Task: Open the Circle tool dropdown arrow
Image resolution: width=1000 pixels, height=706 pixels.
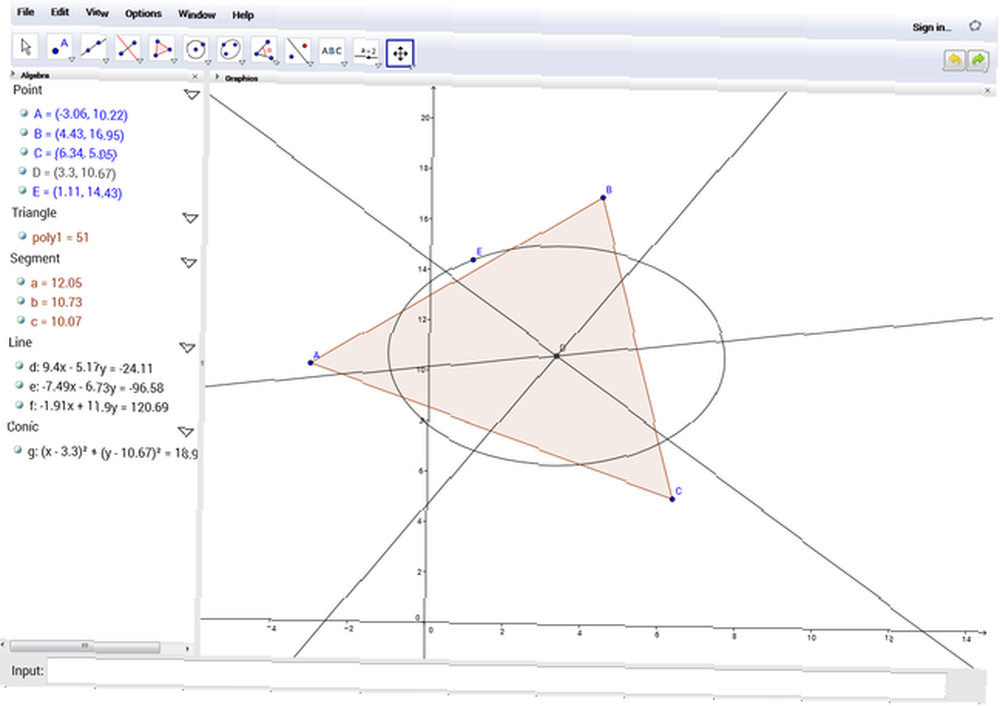Action: (x=208, y=62)
